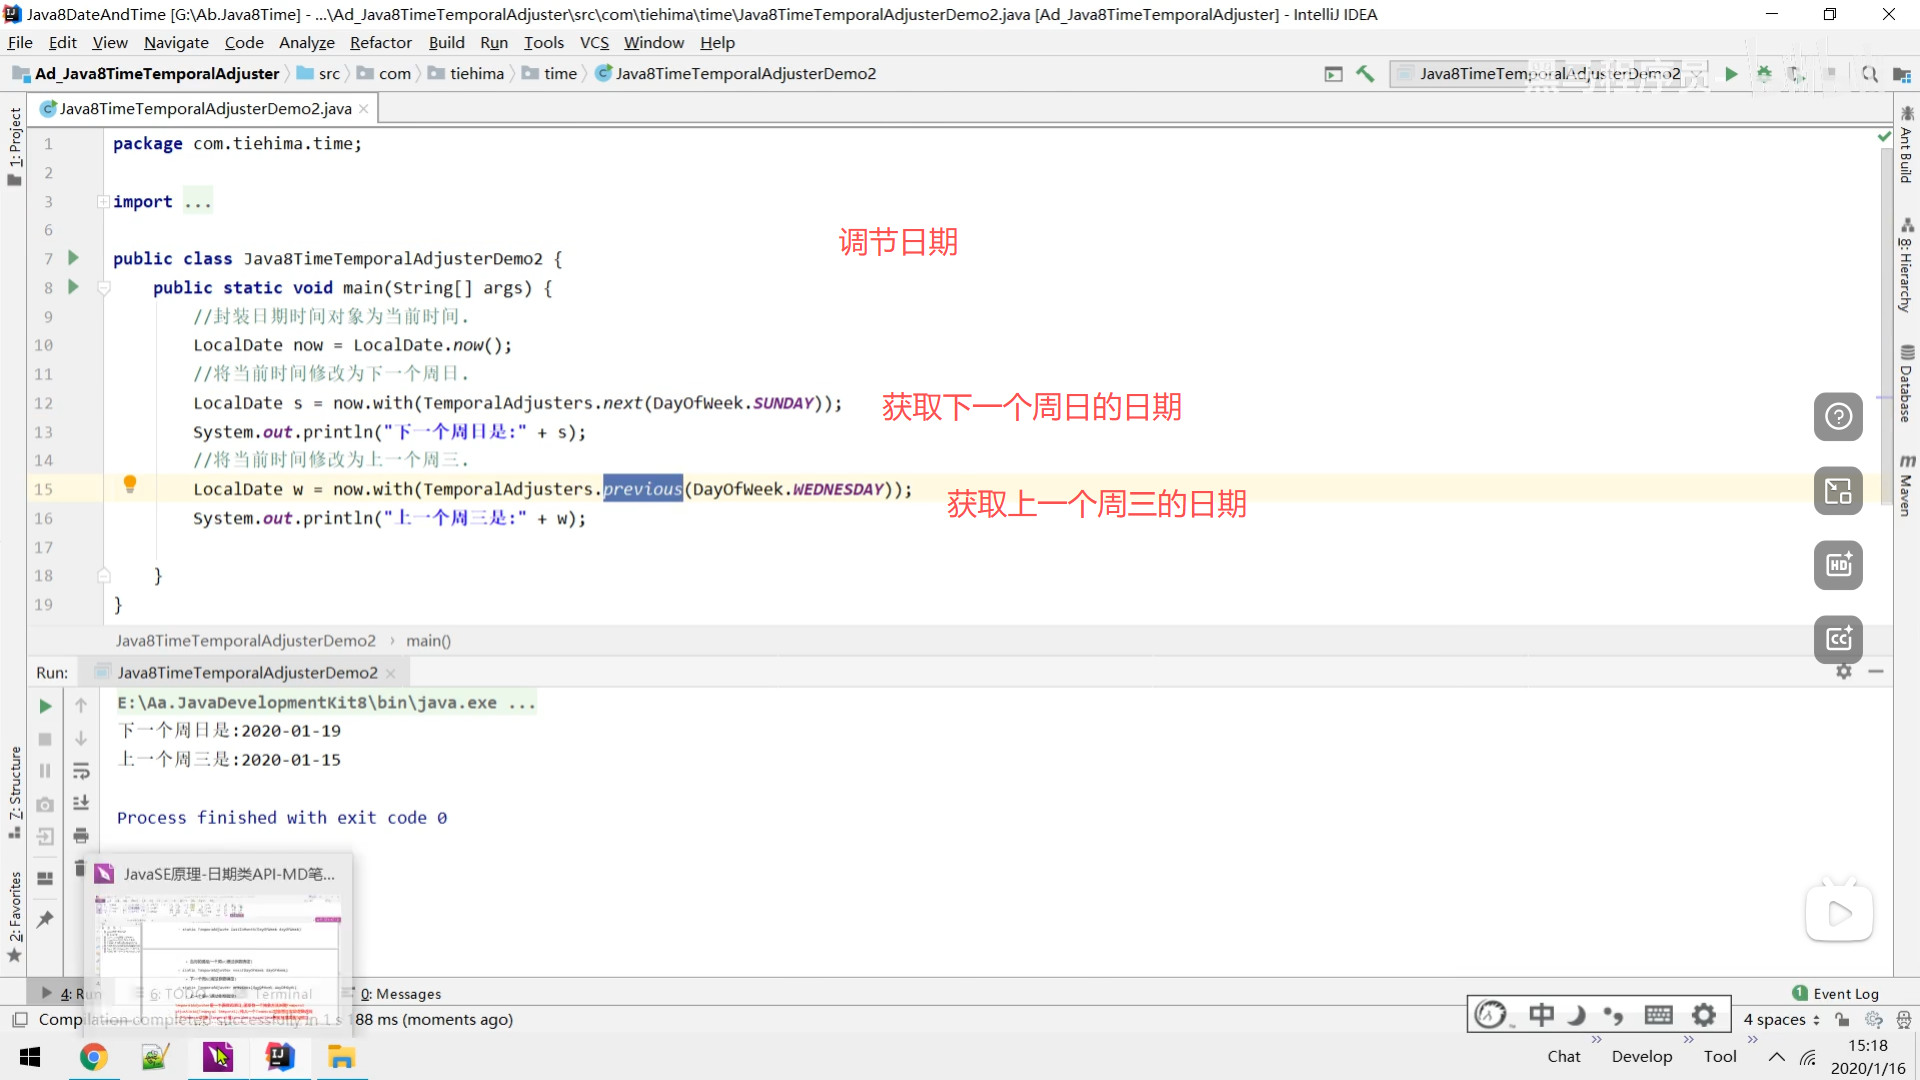Open Run panel settings gear

[x=1844, y=672]
